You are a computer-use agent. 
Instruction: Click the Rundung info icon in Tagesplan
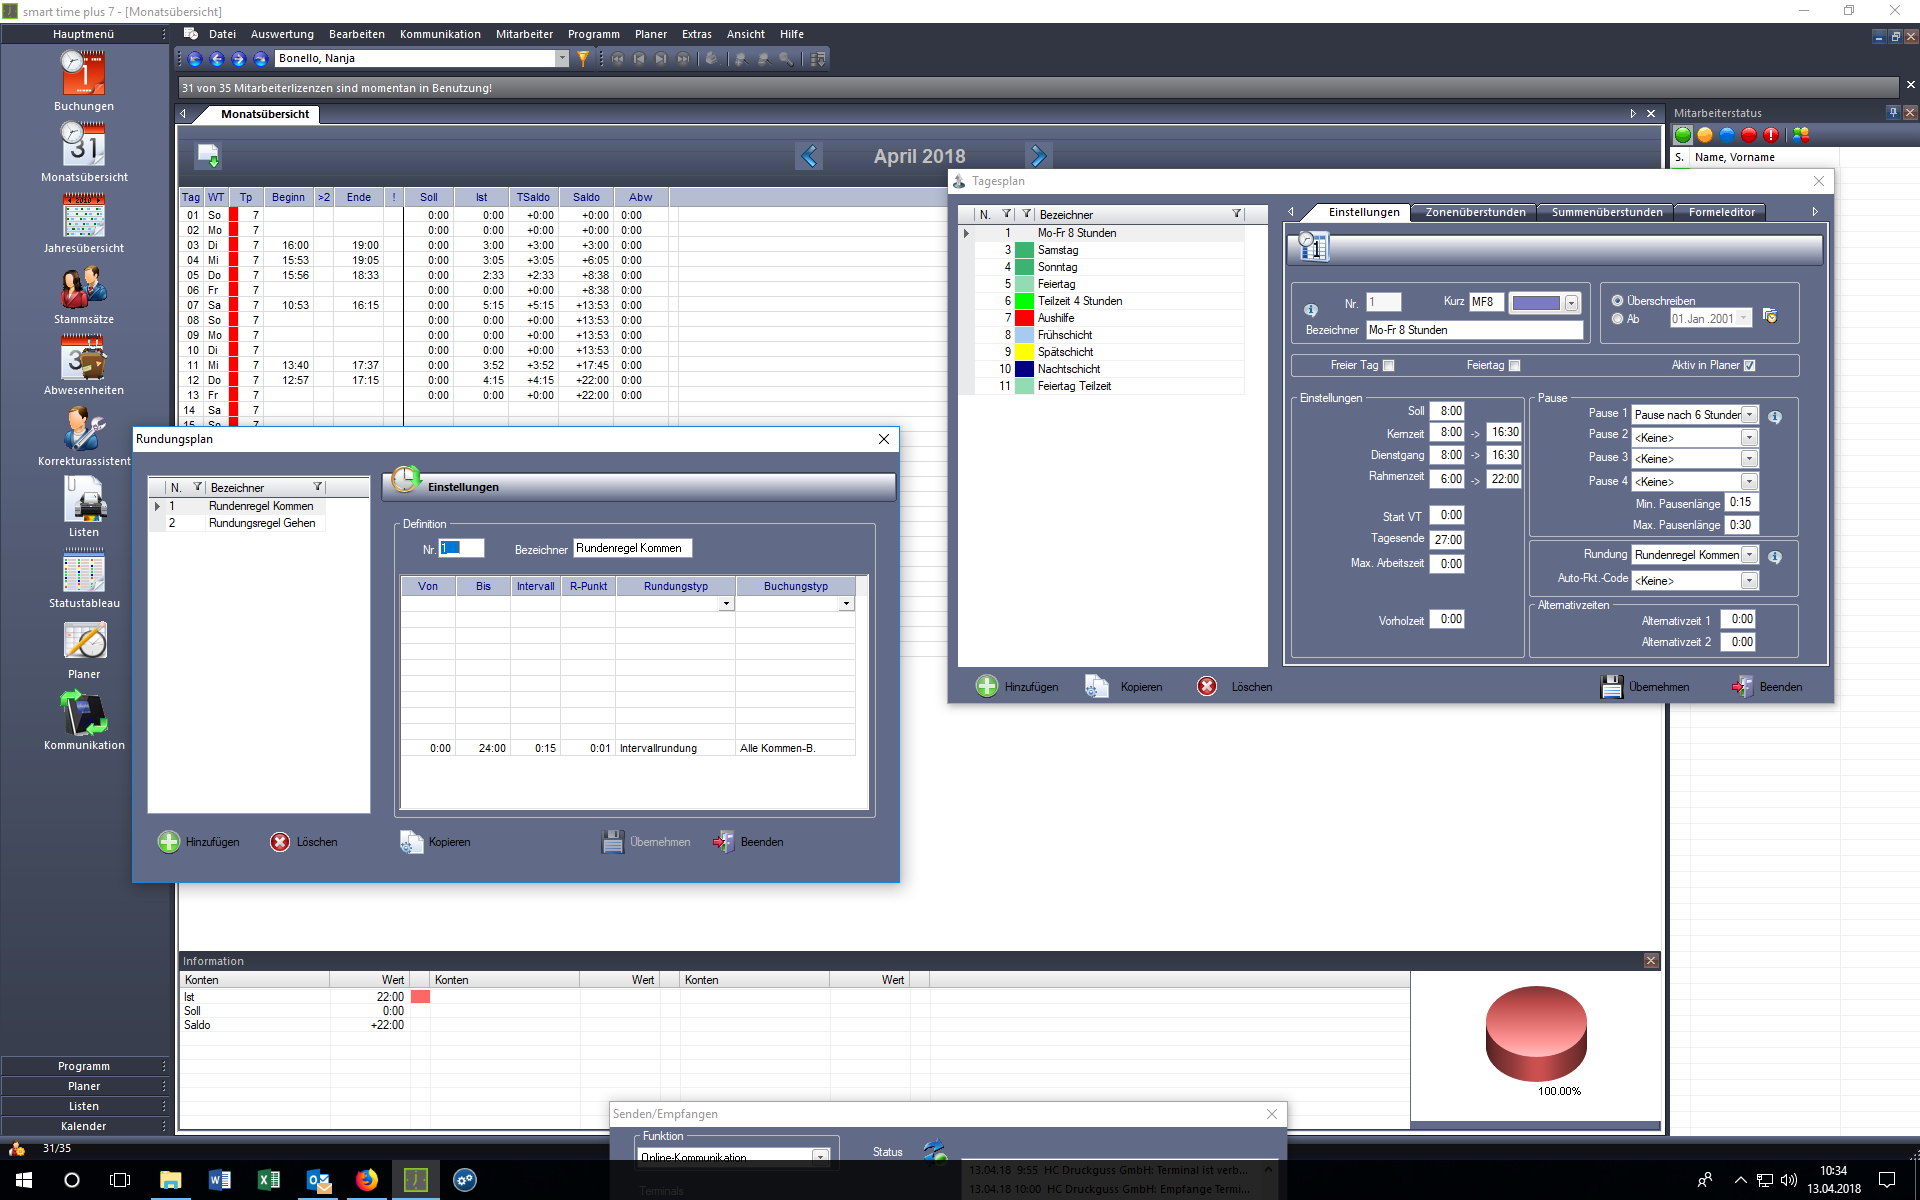coord(1774,557)
